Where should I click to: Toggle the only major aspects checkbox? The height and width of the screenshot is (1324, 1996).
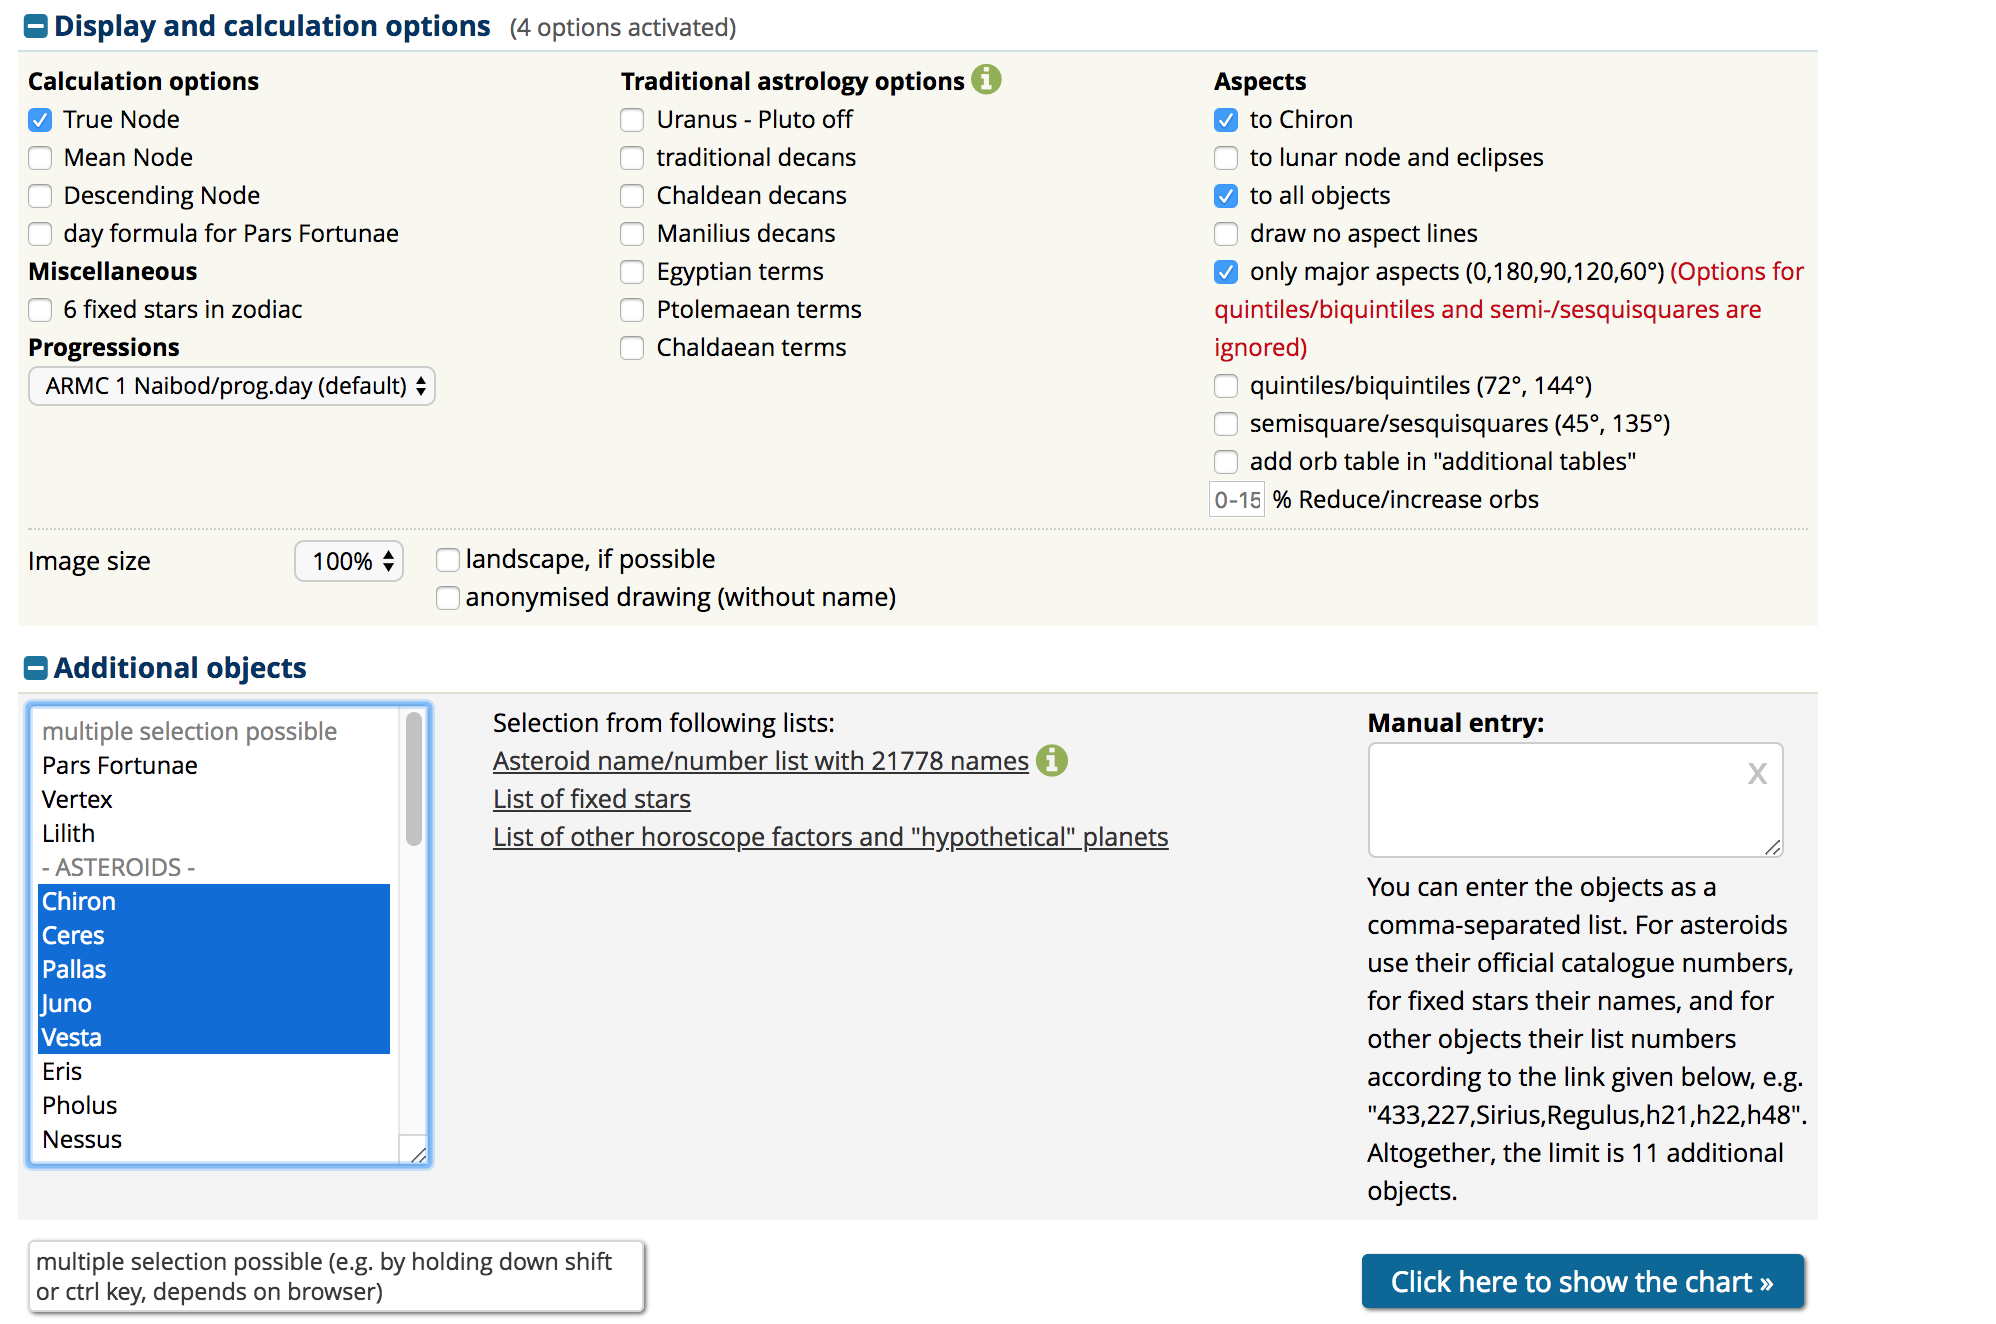[1226, 270]
